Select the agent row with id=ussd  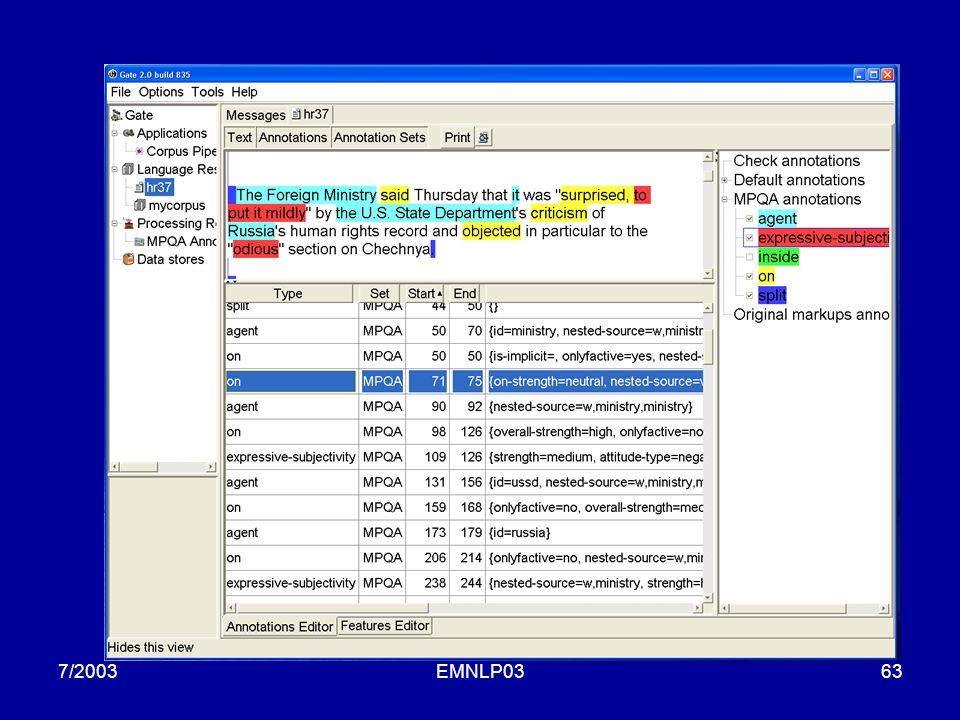coord(464,482)
